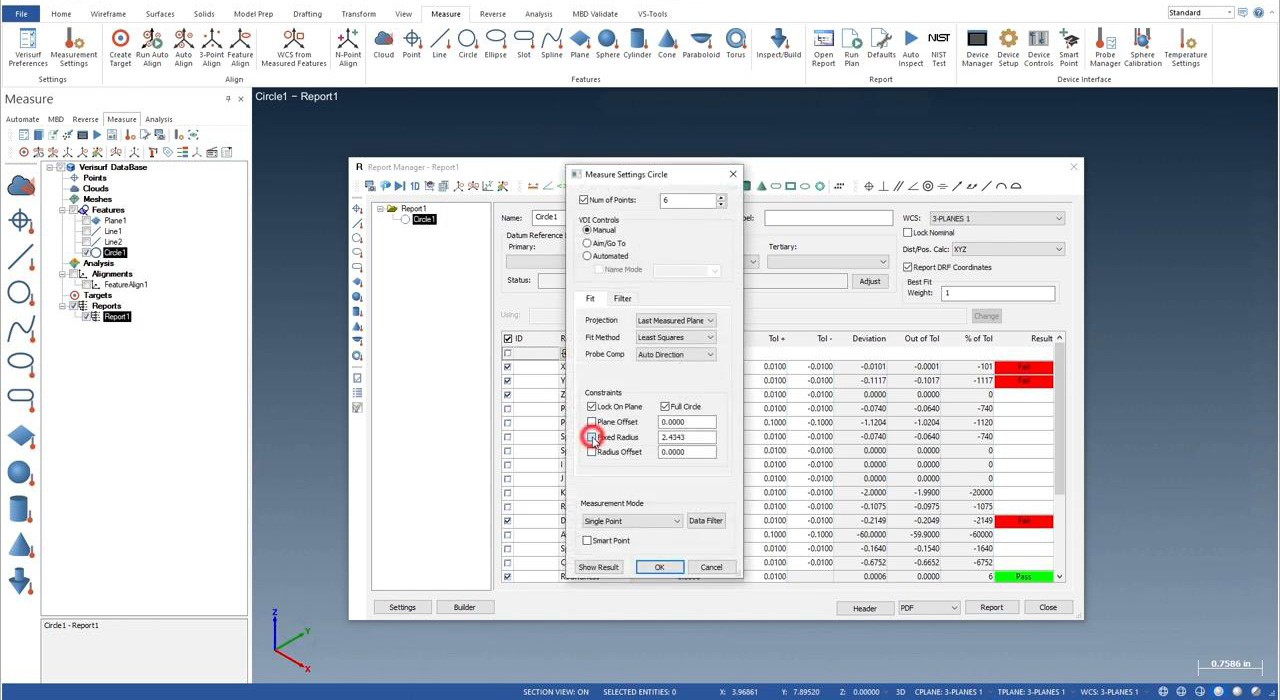The image size is (1280, 700).
Task: Measure a Cylinder feature
Action: (x=637, y=44)
